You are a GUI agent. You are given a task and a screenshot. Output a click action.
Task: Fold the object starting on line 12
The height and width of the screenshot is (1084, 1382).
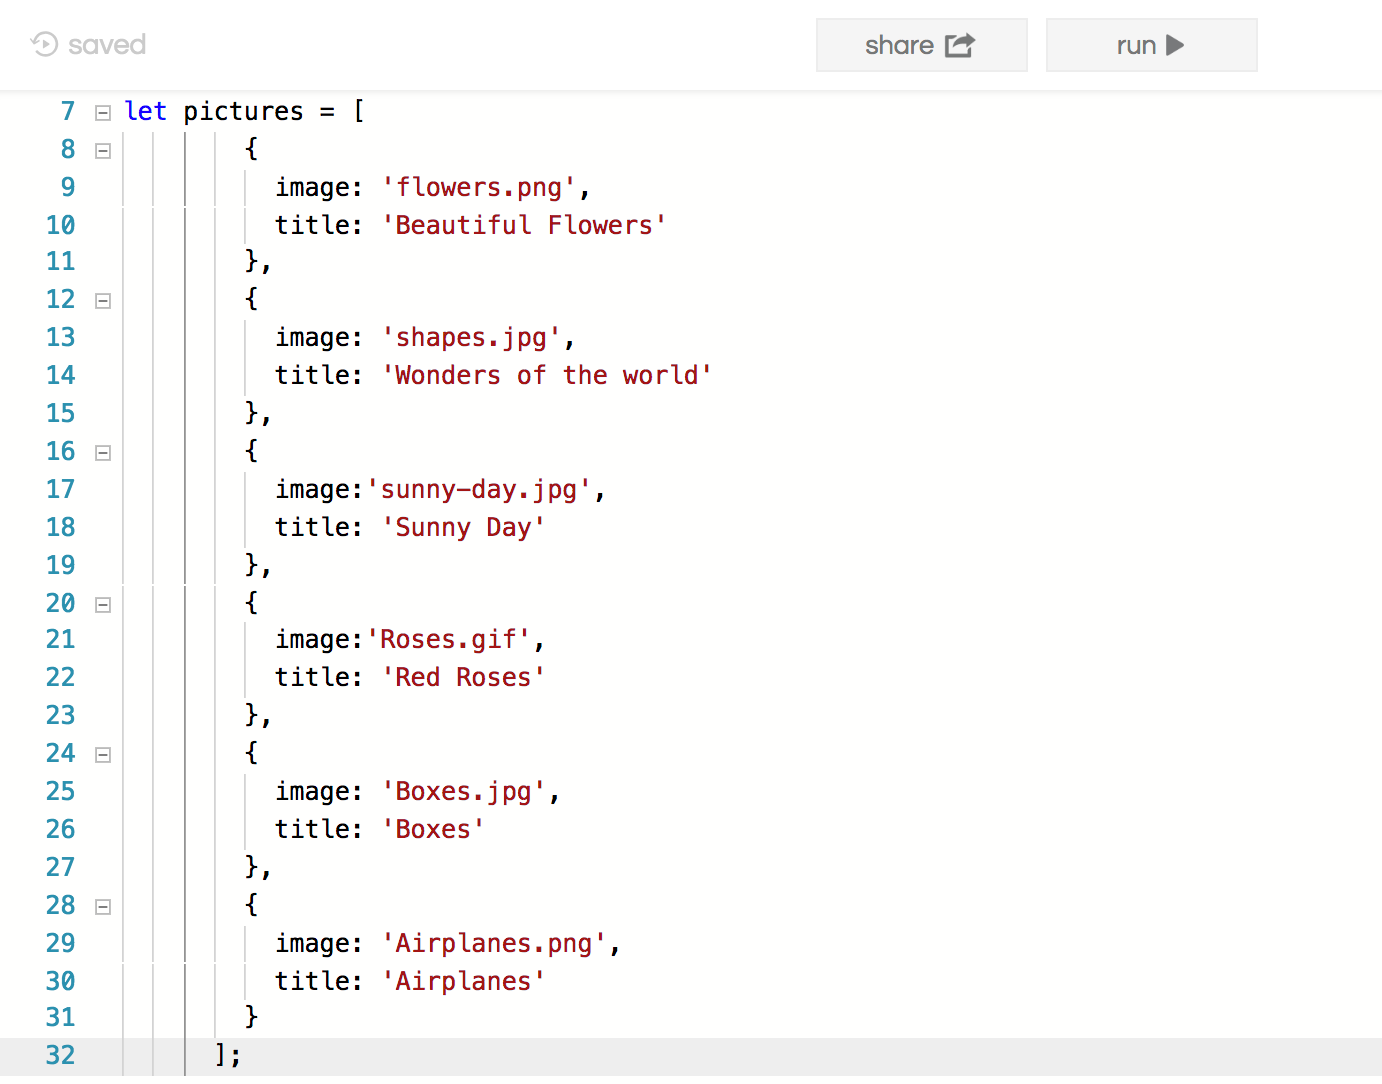(x=102, y=301)
